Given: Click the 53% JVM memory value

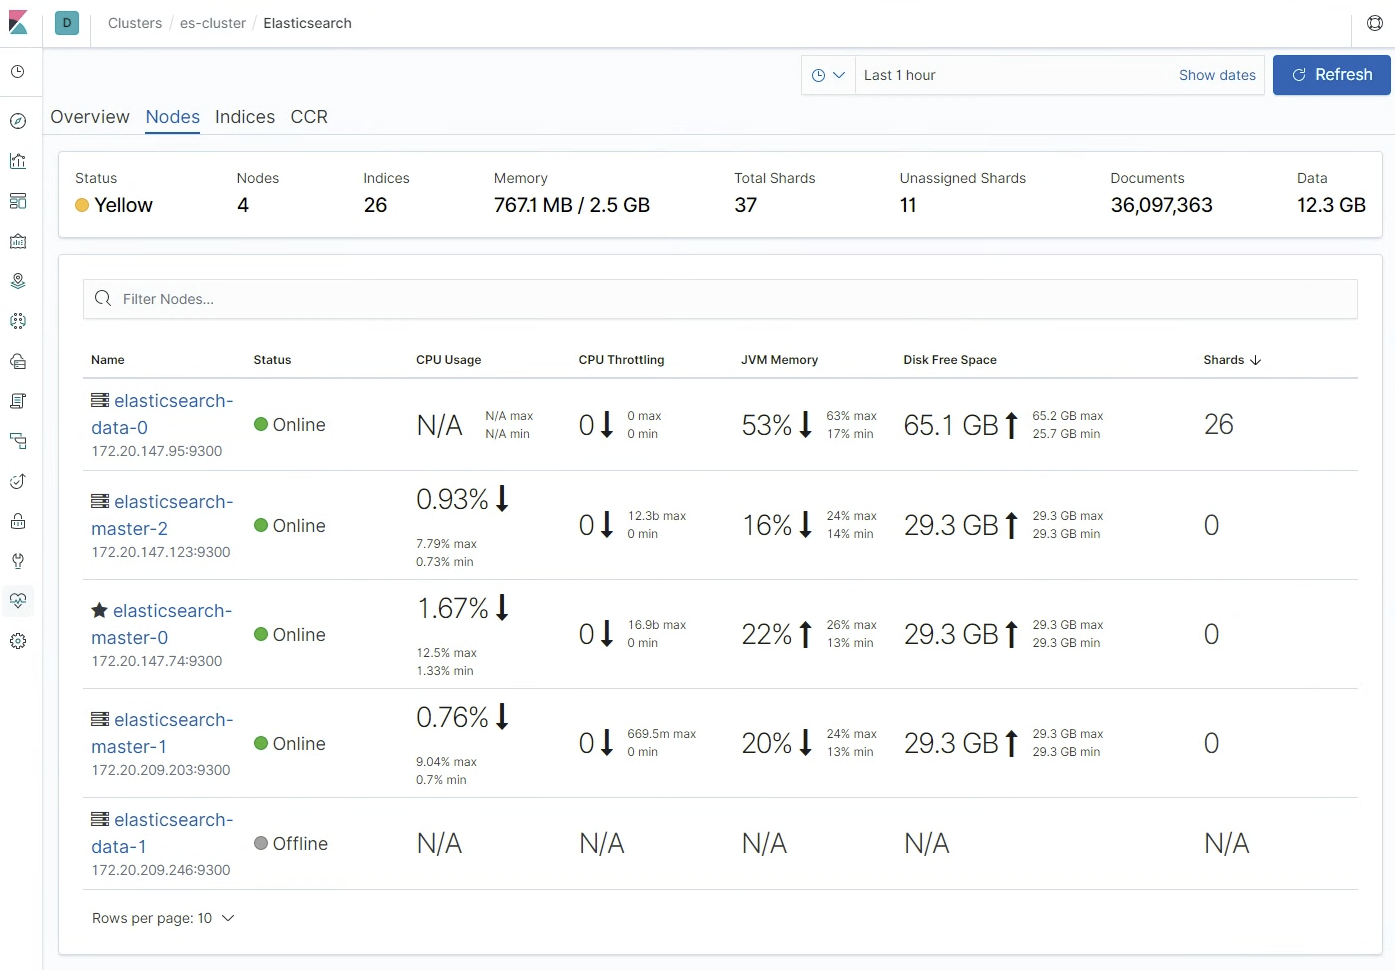Looking at the screenshot, I should (766, 425).
